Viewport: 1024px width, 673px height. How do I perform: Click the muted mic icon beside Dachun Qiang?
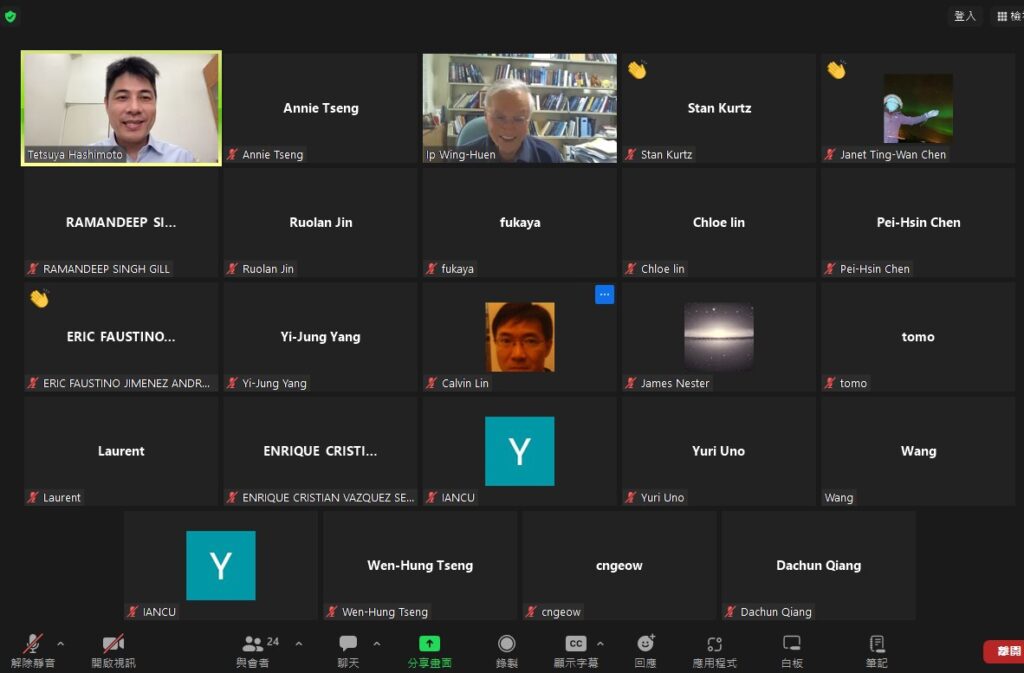(730, 612)
